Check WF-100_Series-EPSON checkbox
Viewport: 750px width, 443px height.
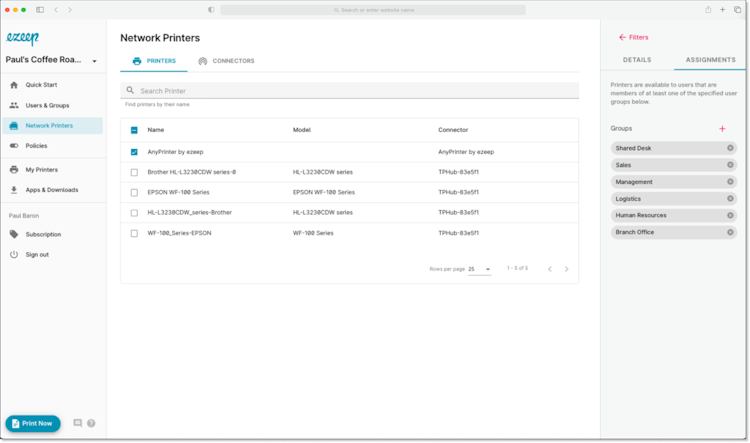click(134, 233)
